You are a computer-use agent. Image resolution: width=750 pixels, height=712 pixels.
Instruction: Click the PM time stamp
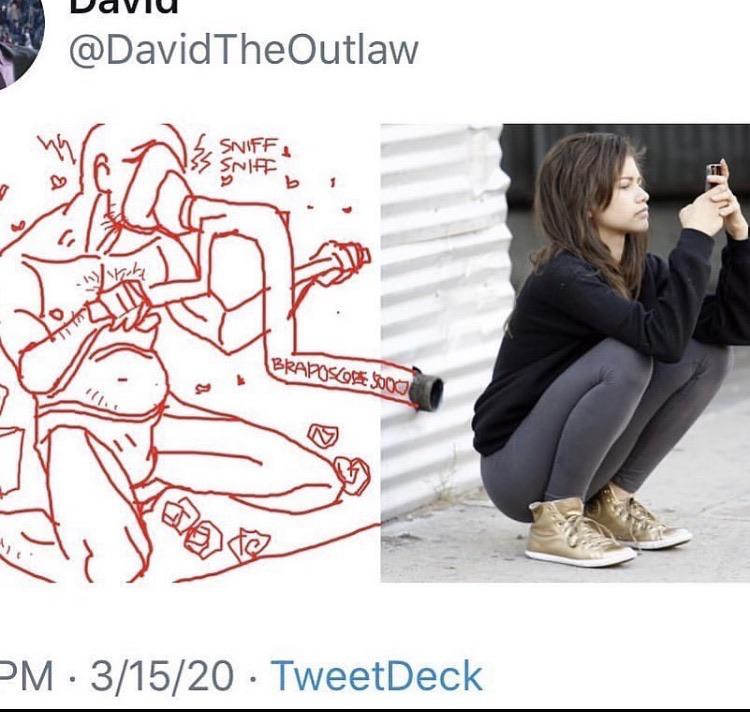pos(26,676)
